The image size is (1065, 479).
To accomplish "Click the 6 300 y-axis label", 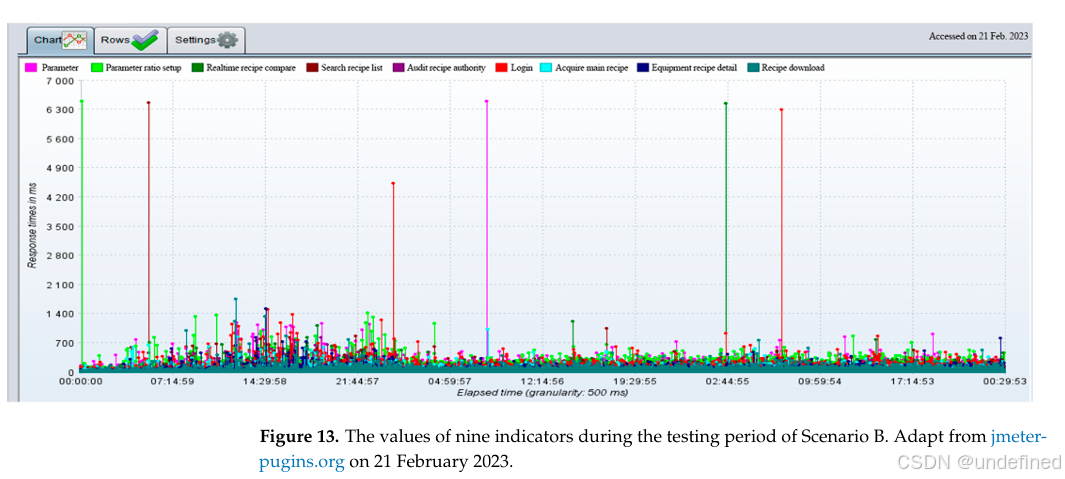I will point(60,110).
